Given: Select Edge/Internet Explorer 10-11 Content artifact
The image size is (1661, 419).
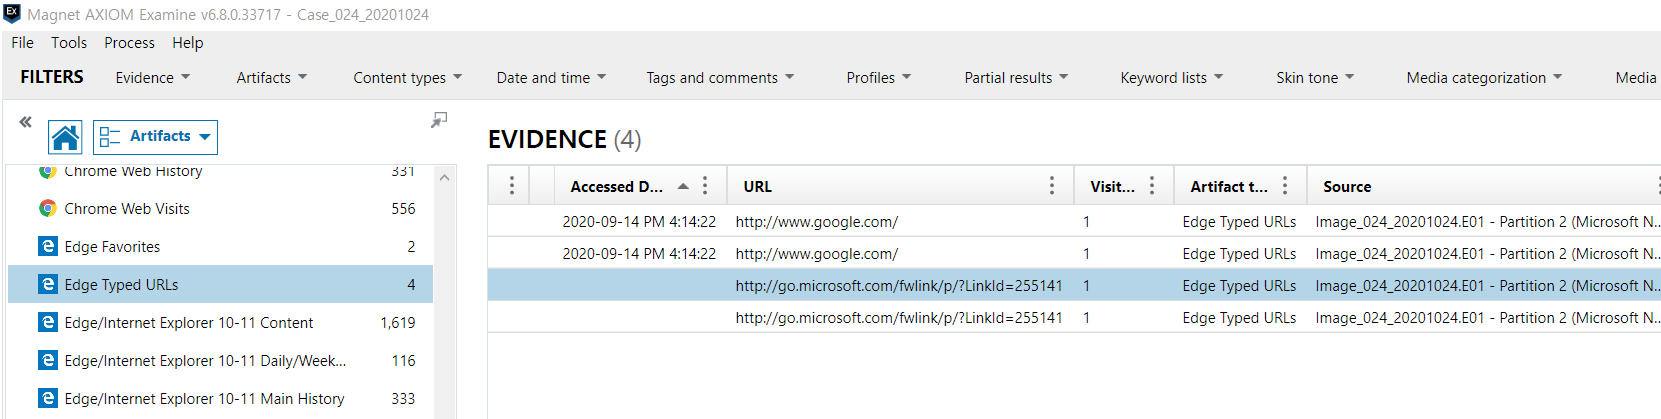Looking at the screenshot, I should click(x=220, y=322).
